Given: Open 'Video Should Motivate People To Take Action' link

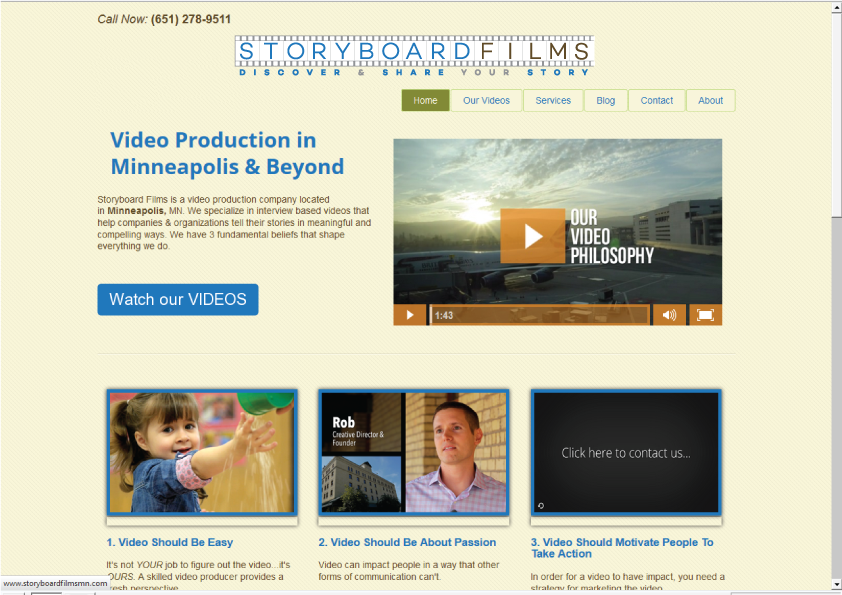Looking at the screenshot, I should tap(622, 548).
